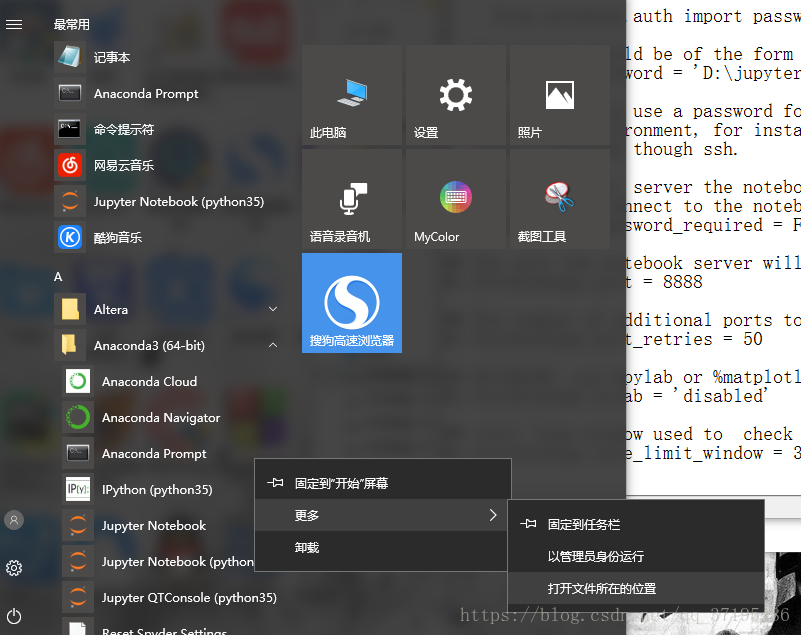Open KuGou Music (酷狗音乐) icon
Viewport: 801px width, 635px height.
click(x=69, y=237)
